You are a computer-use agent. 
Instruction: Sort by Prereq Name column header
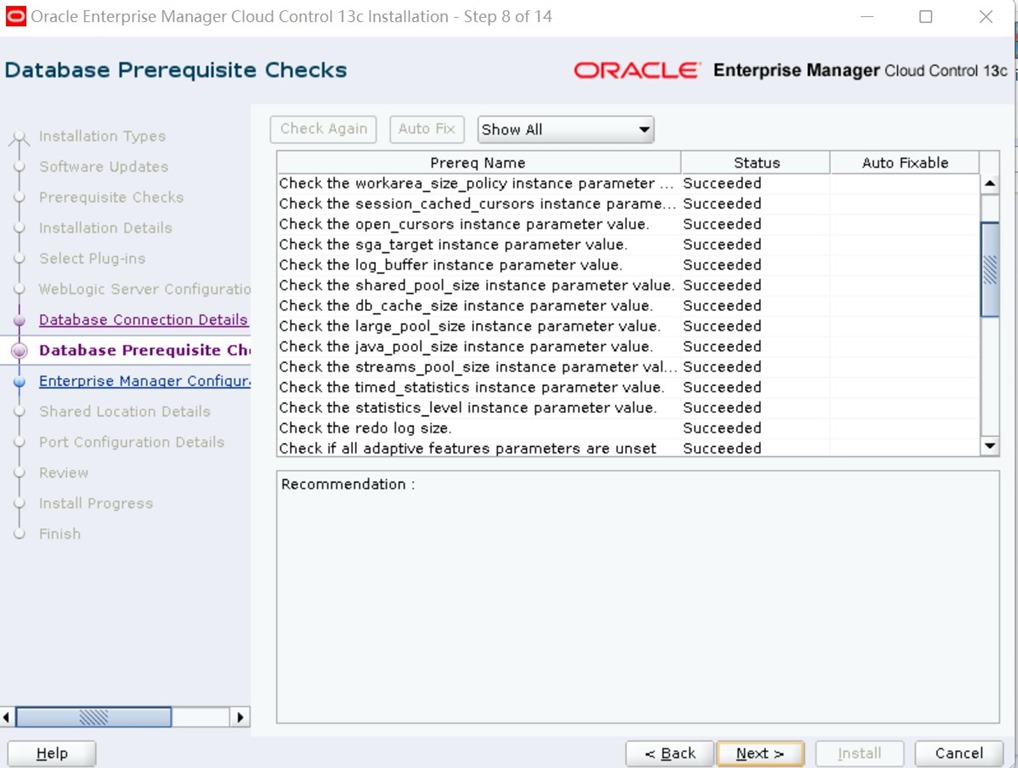pos(478,162)
